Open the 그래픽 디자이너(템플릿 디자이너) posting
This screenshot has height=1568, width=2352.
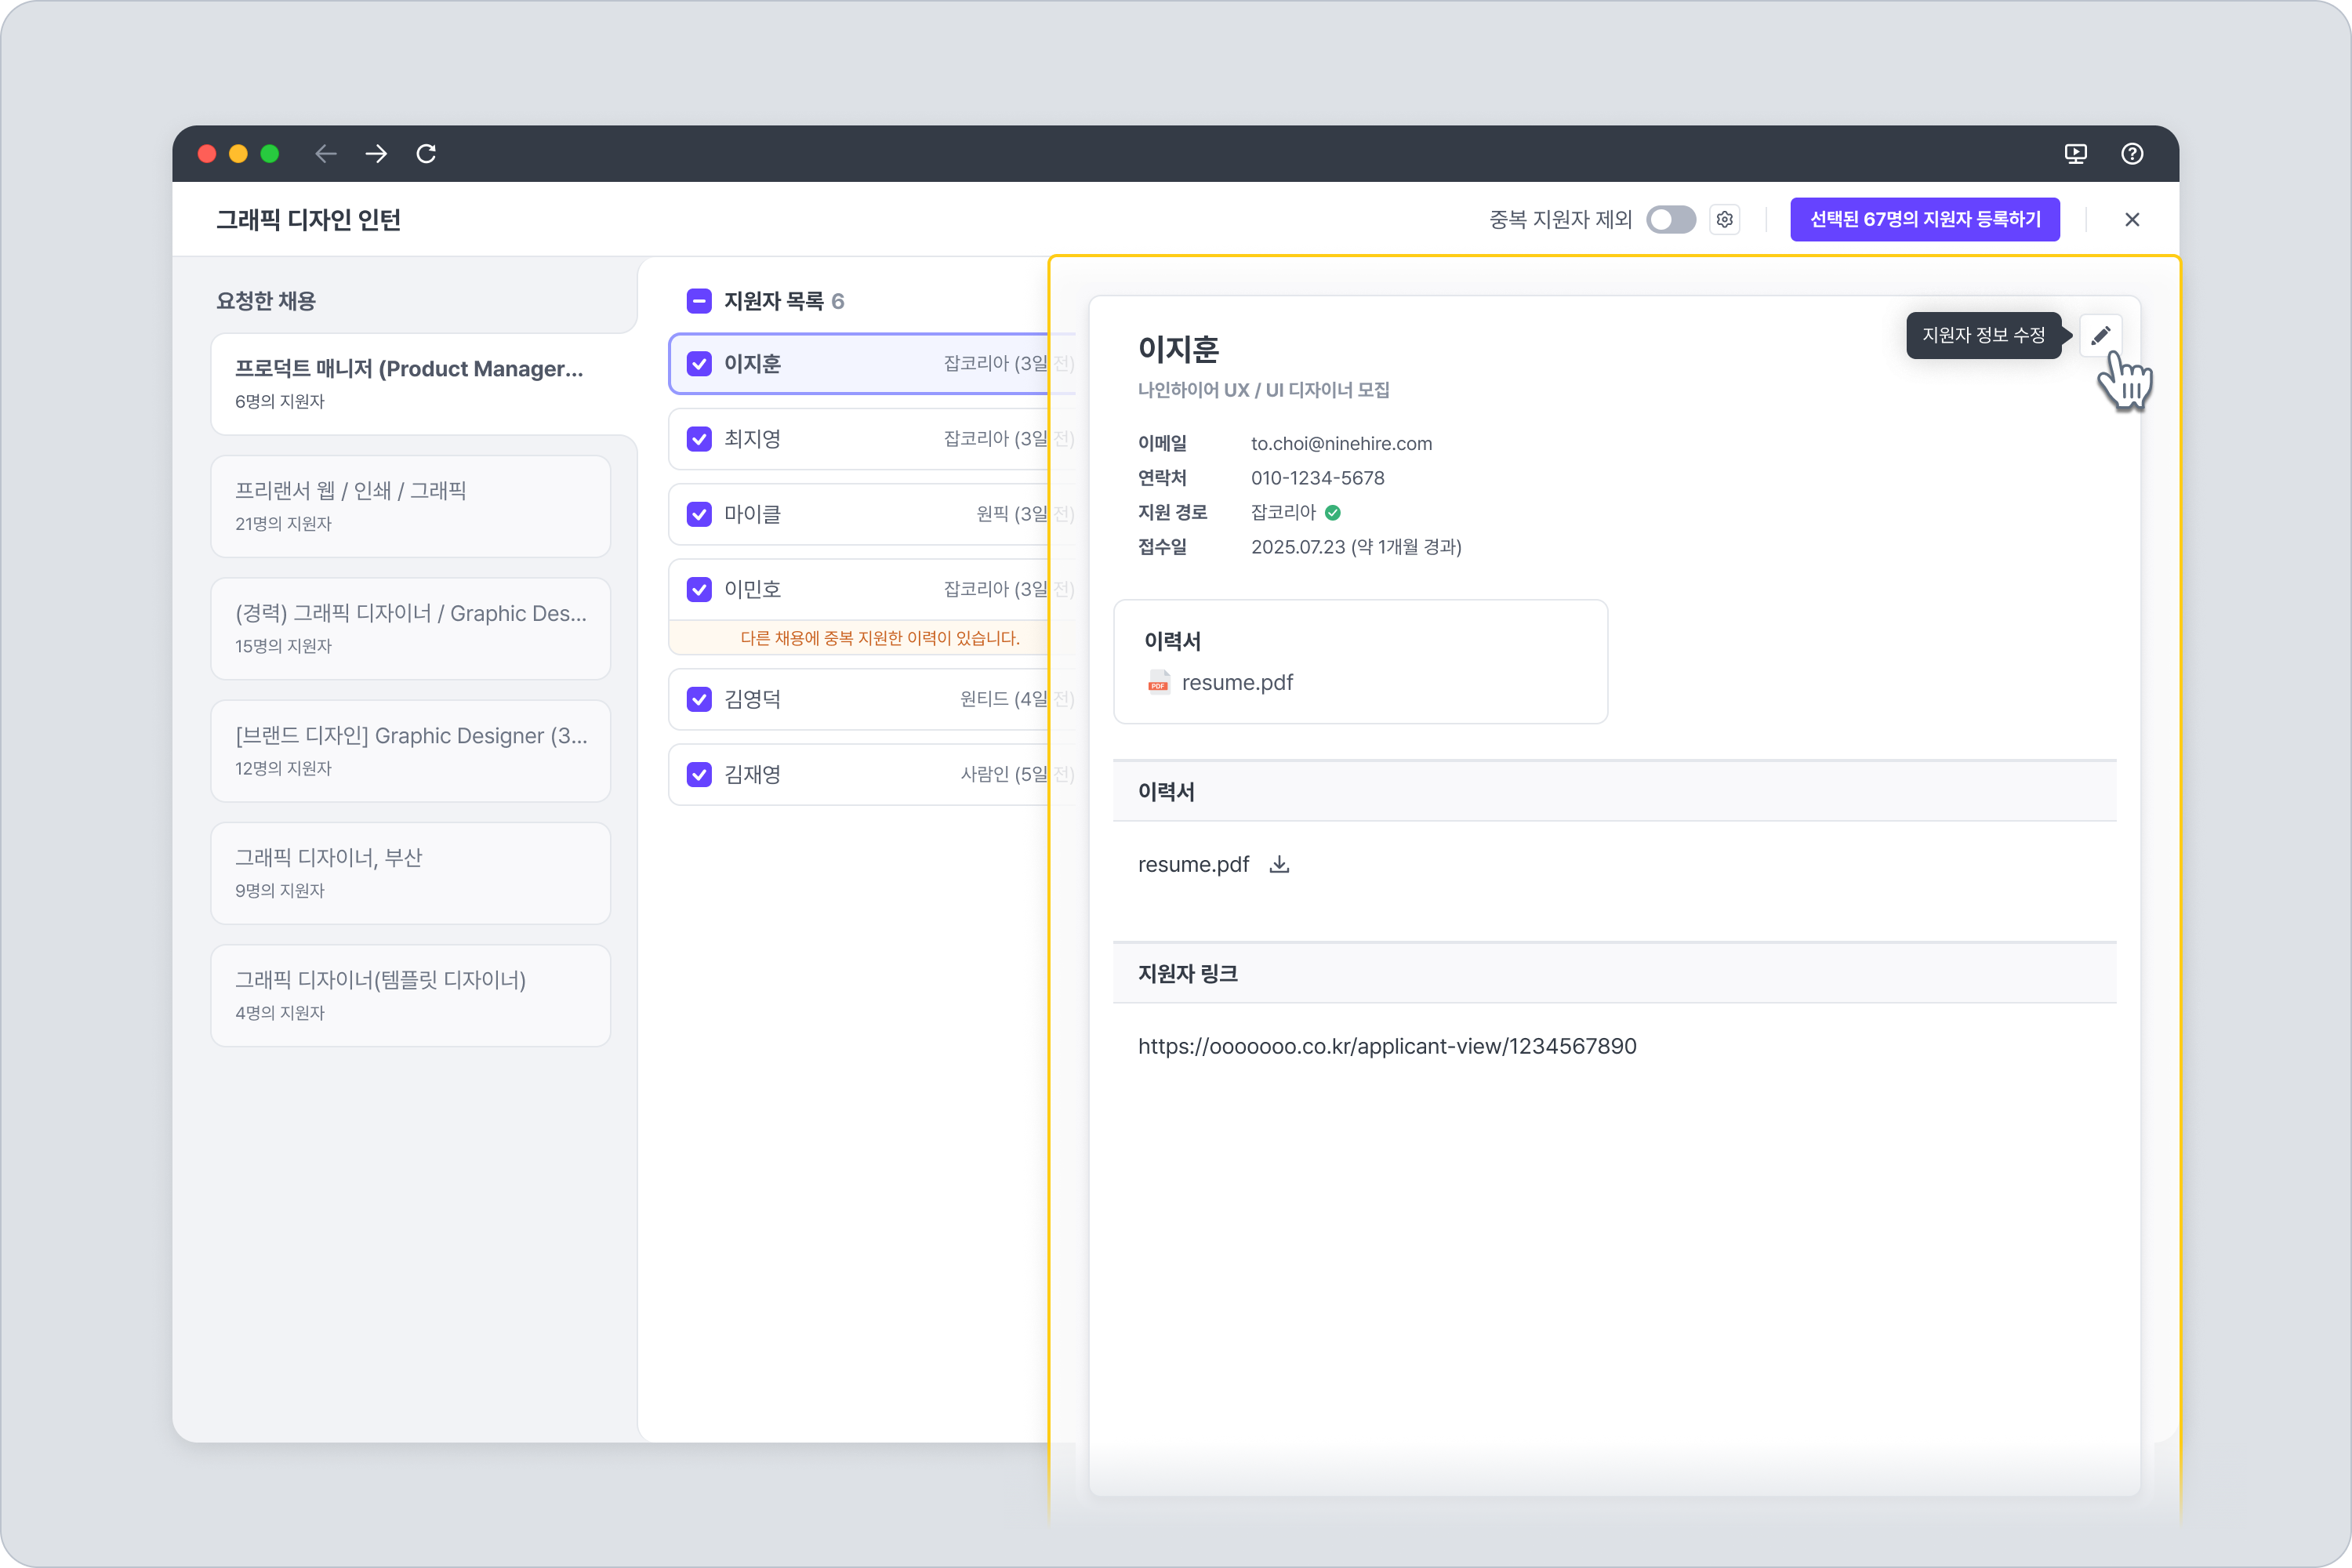pyautogui.click(x=410, y=995)
